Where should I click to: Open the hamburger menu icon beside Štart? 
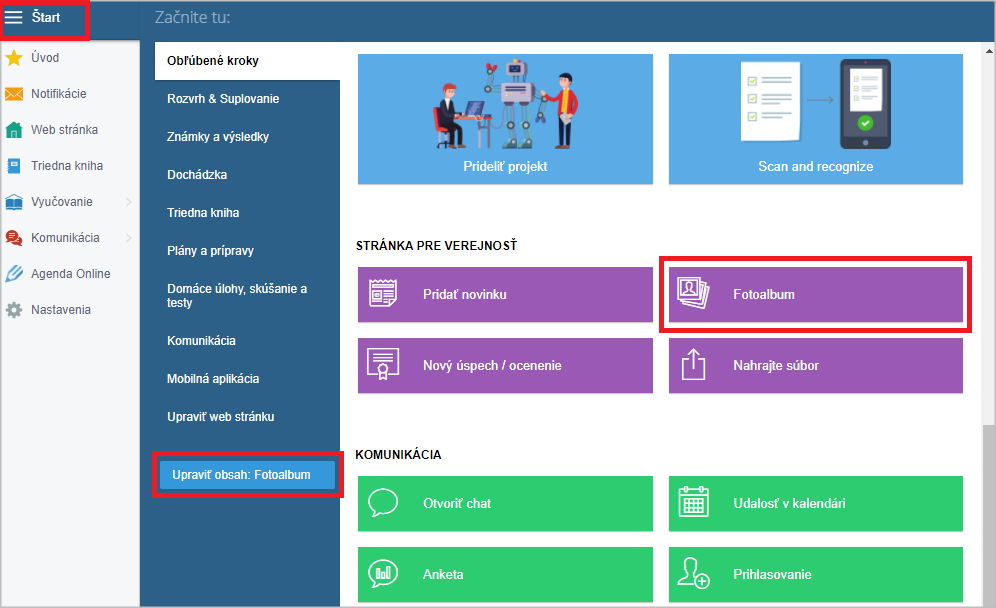[13, 17]
